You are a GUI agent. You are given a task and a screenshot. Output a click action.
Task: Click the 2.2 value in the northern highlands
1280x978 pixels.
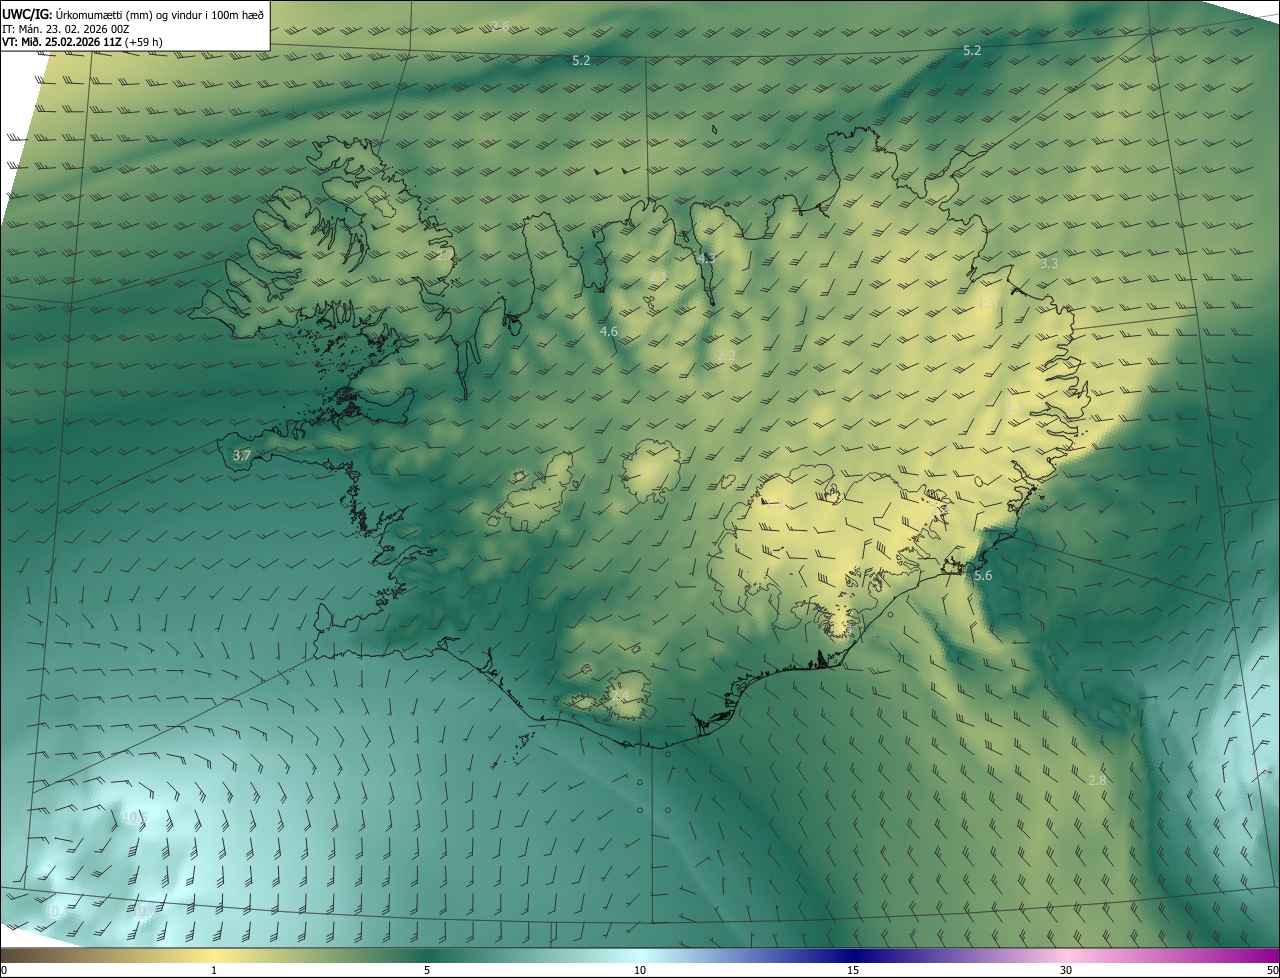click(727, 355)
